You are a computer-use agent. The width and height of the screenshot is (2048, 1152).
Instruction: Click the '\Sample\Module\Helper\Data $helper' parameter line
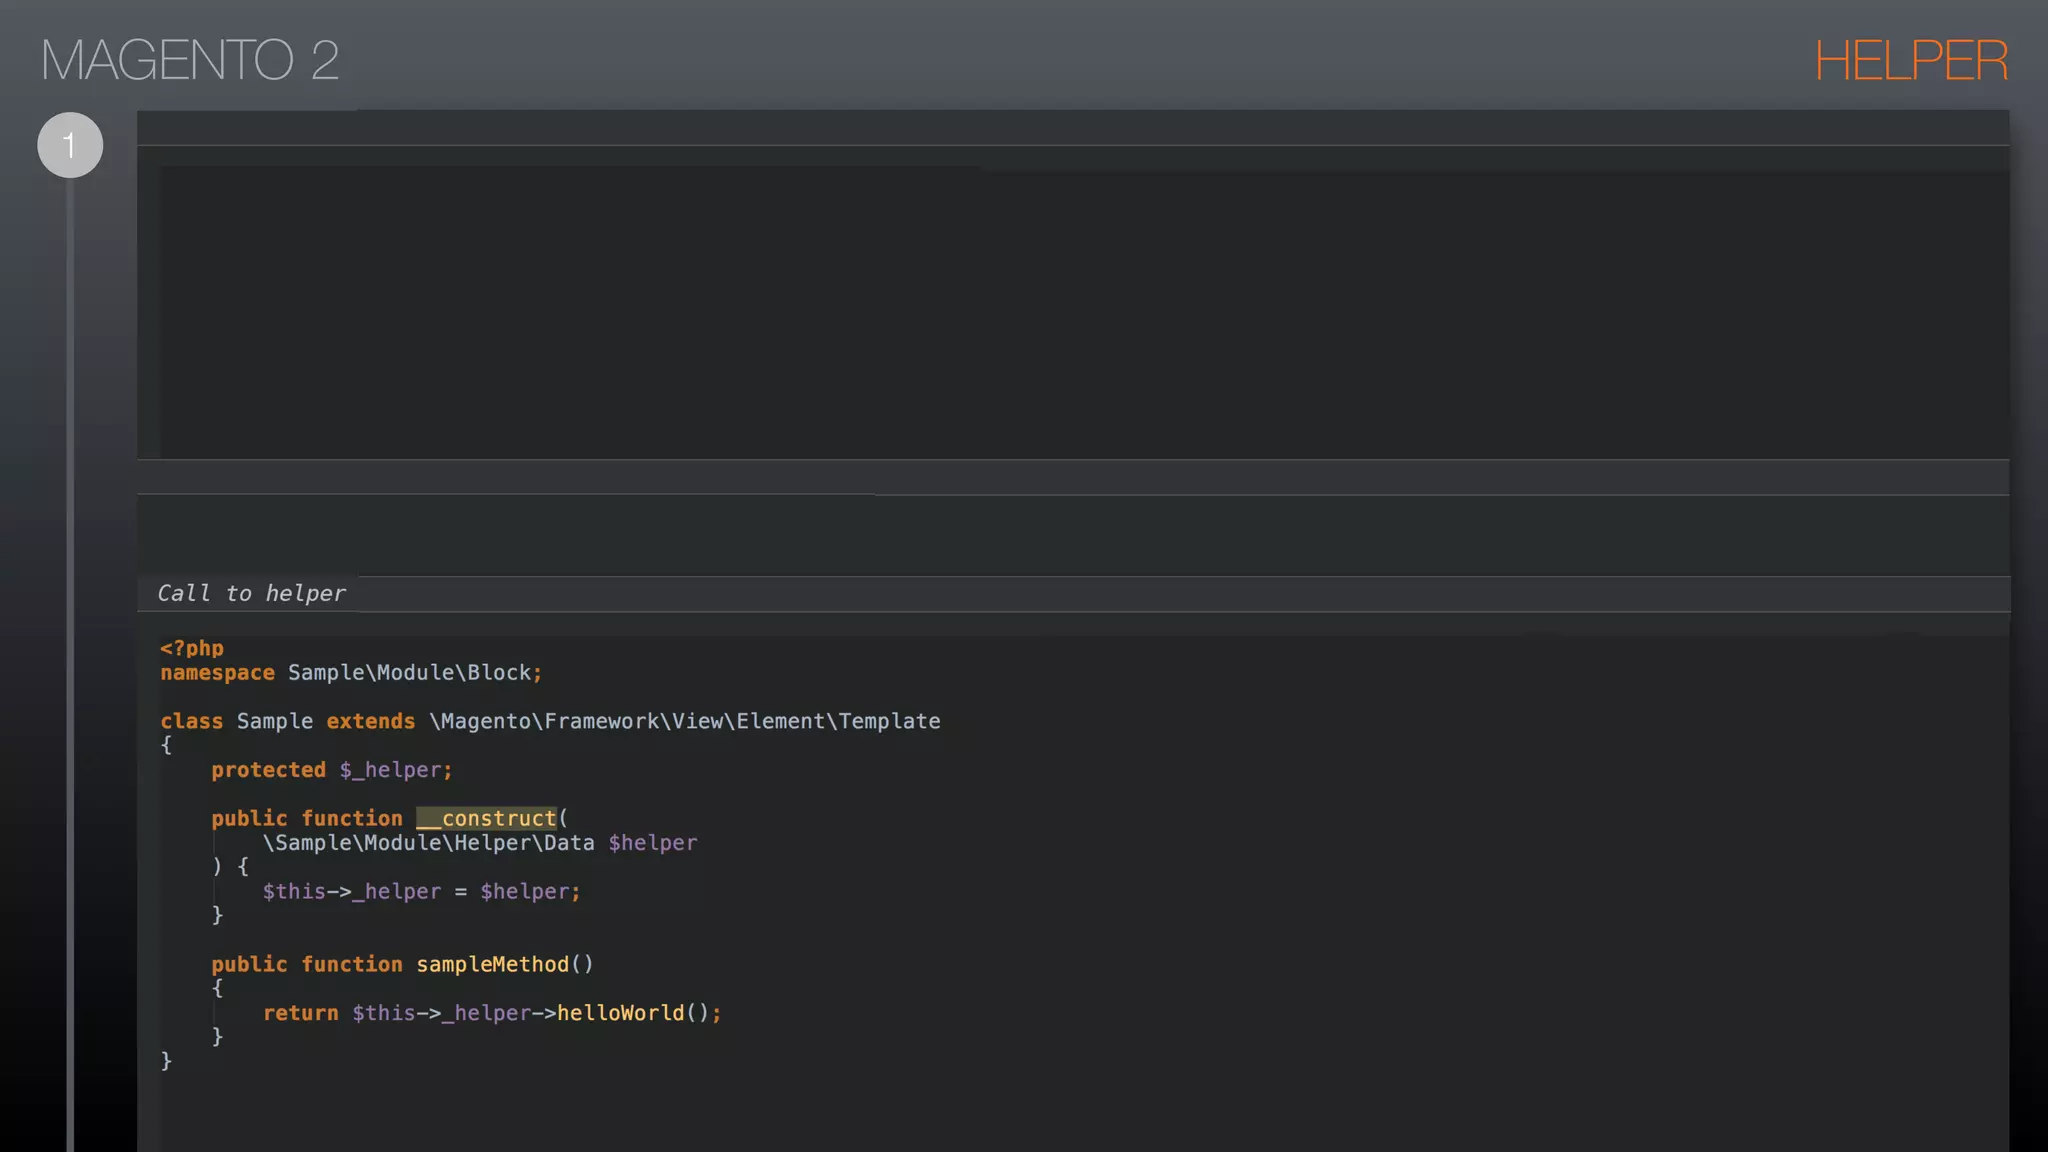click(480, 843)
